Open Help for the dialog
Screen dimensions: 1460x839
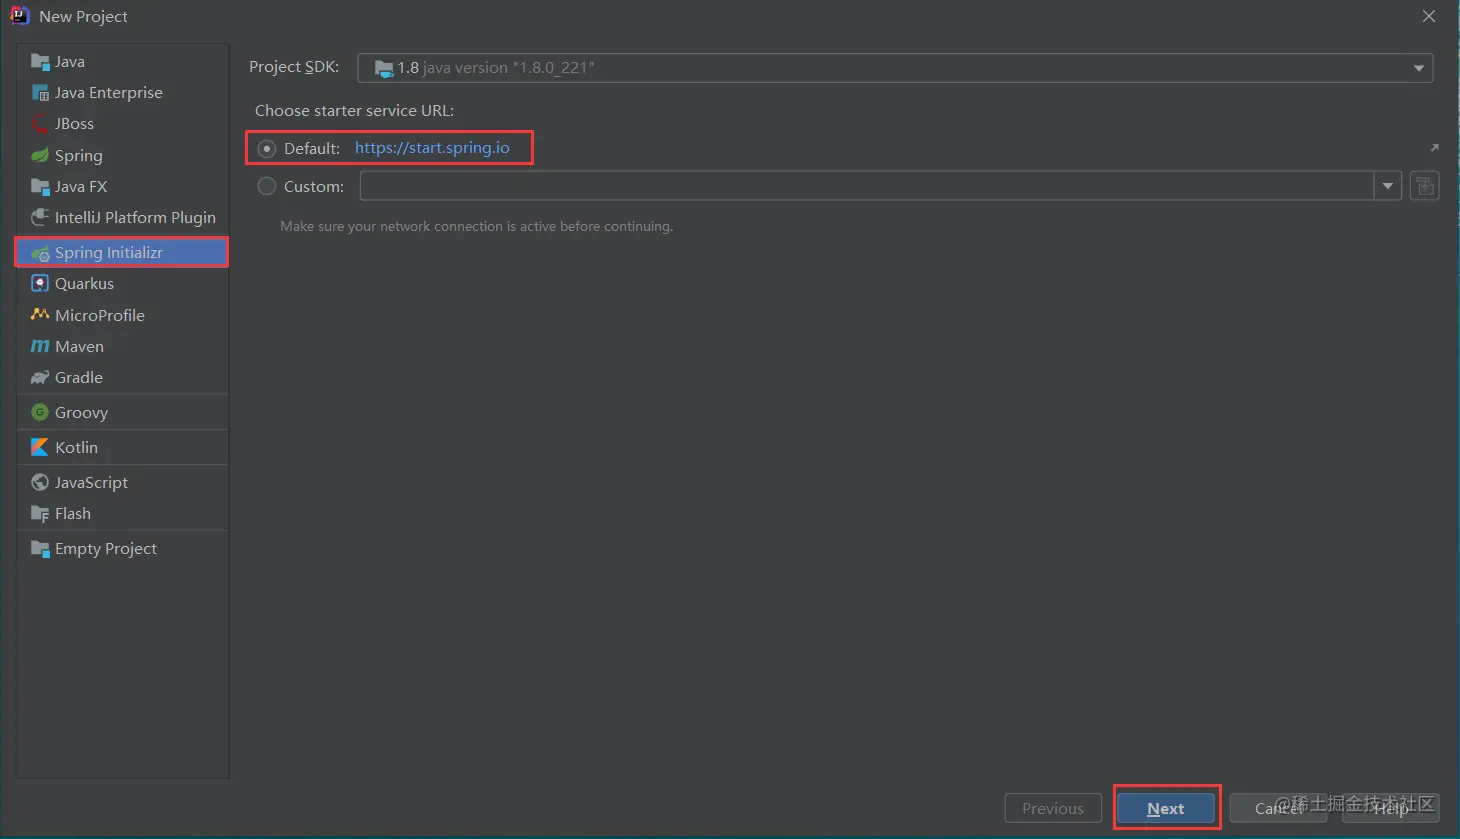click(1390, 808)
